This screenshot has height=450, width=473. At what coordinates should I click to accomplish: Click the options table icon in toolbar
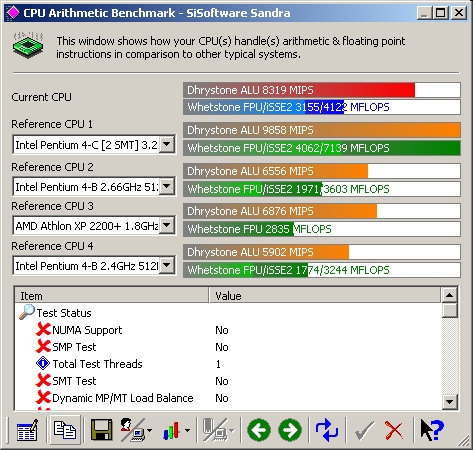coord(27,430)
